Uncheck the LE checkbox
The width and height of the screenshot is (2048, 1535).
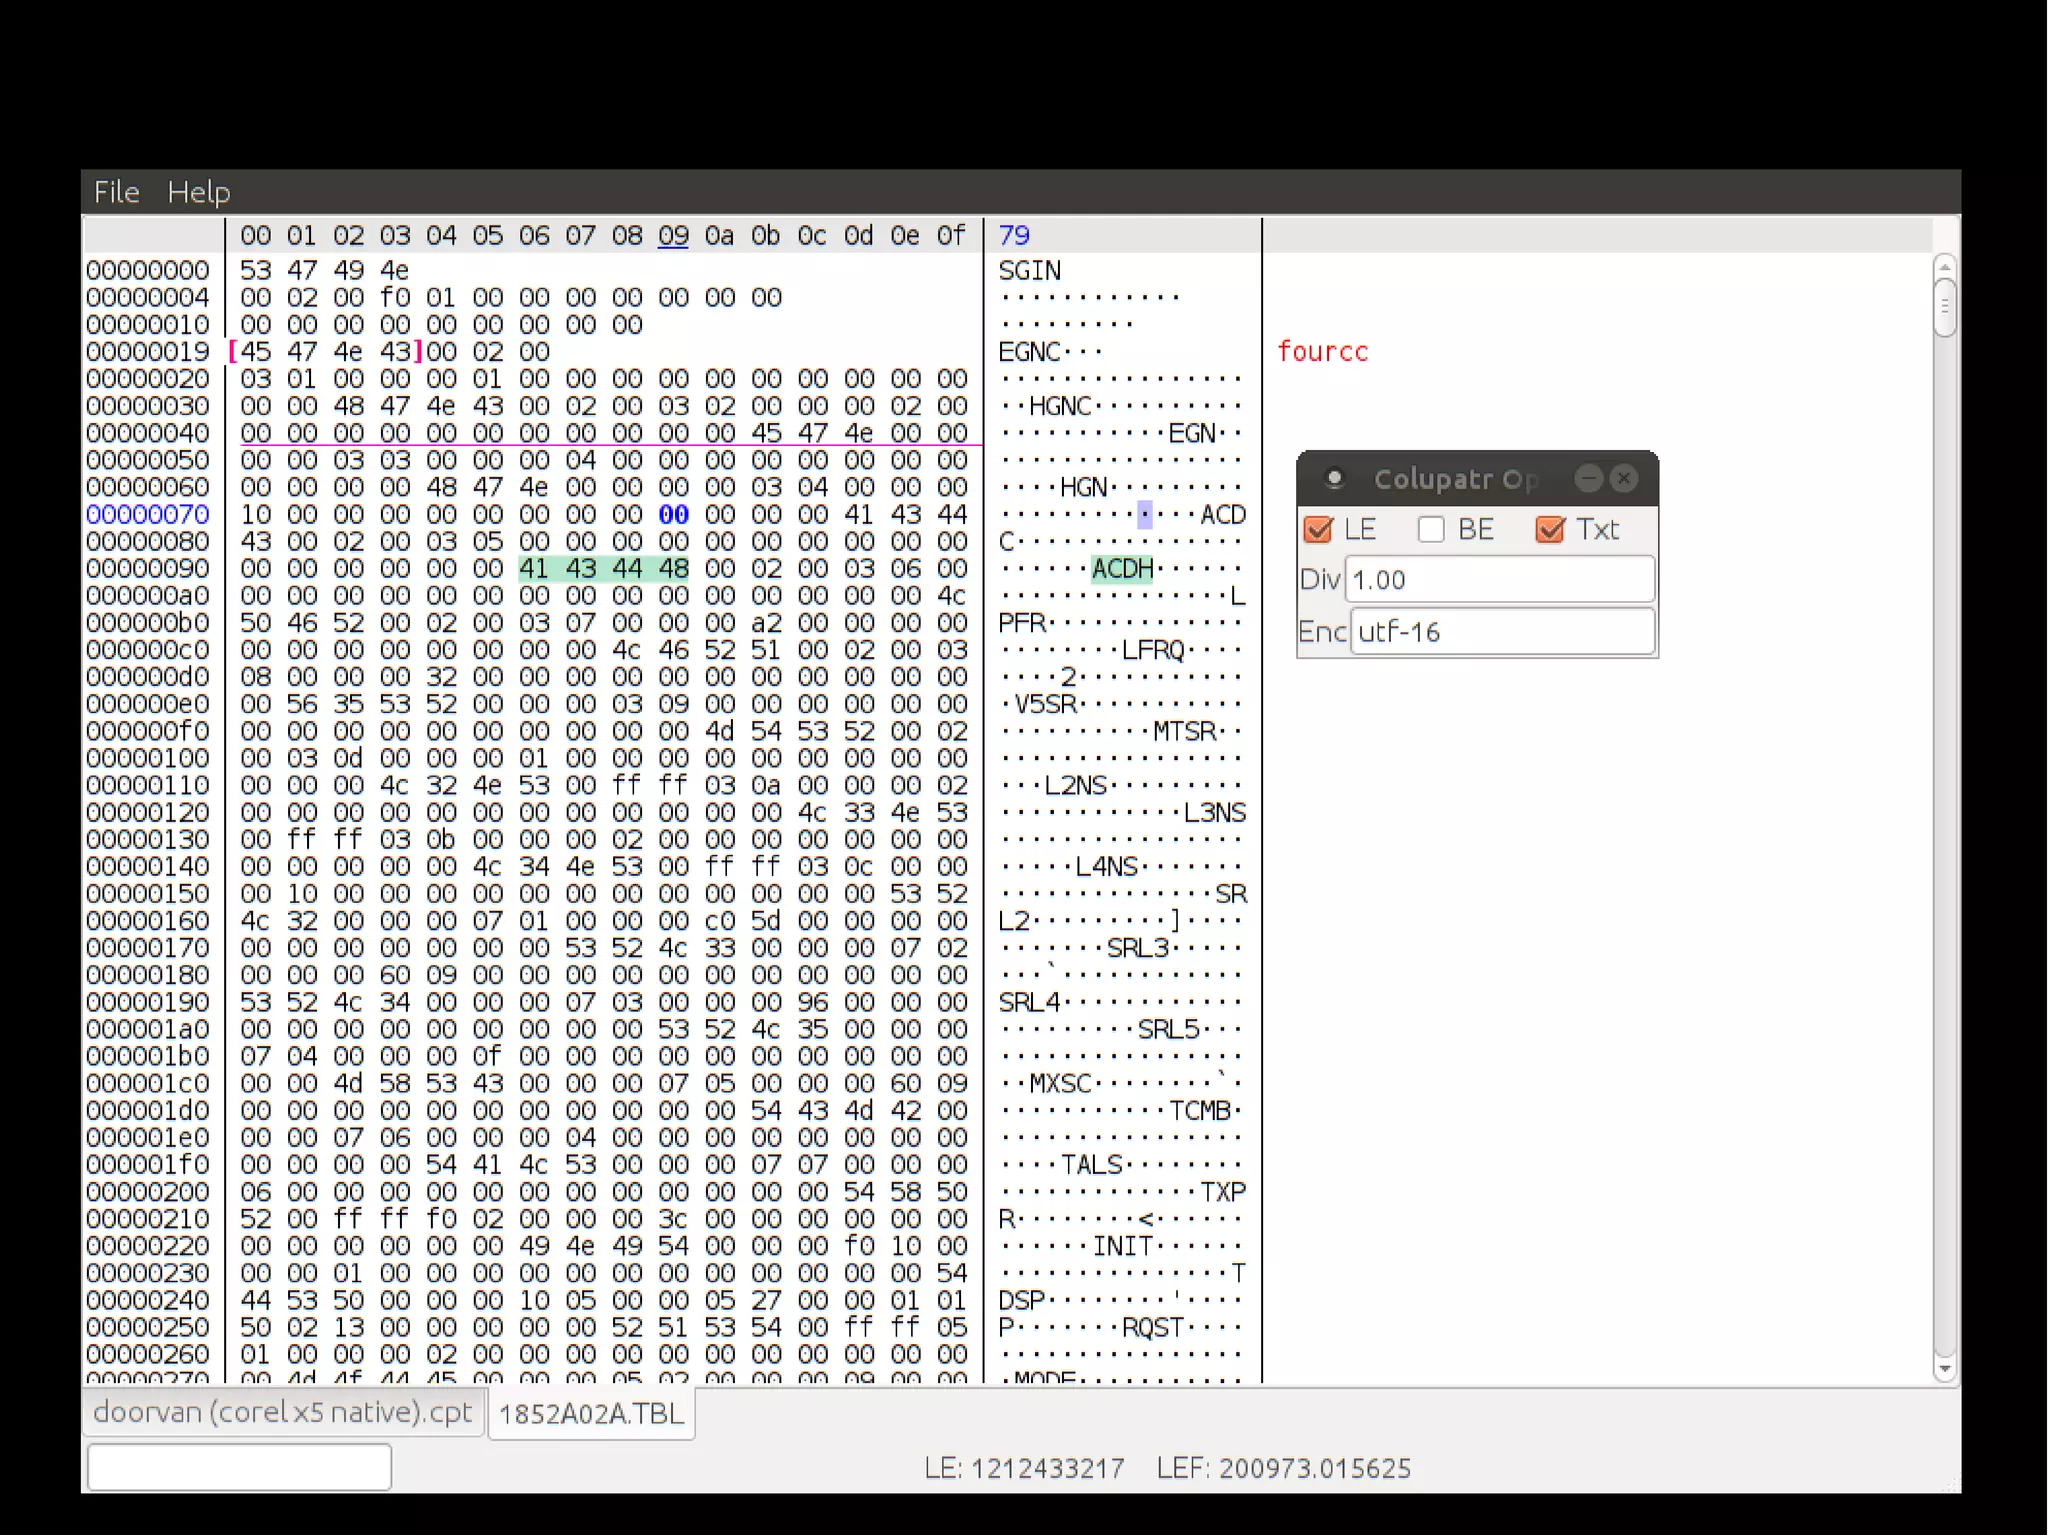pos(1318,529)
